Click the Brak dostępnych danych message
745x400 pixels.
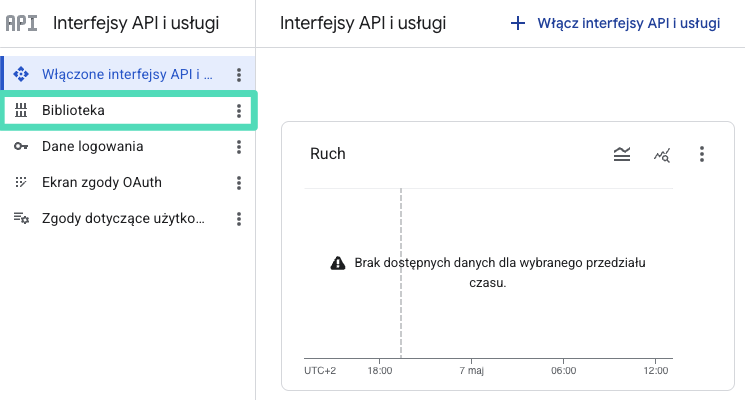pos(500,273)
